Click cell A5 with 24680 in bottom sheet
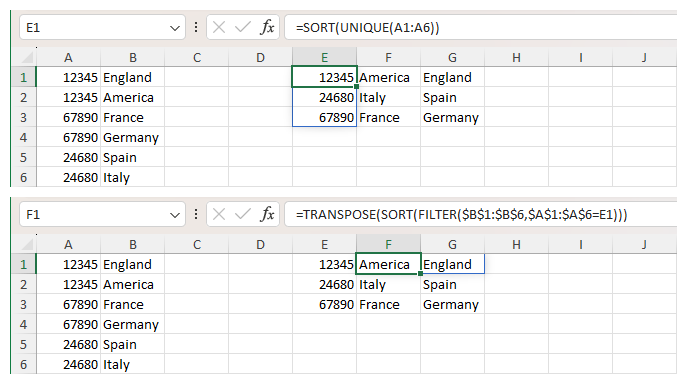This screenshot has width=687, height=384. tap(68, 344)
